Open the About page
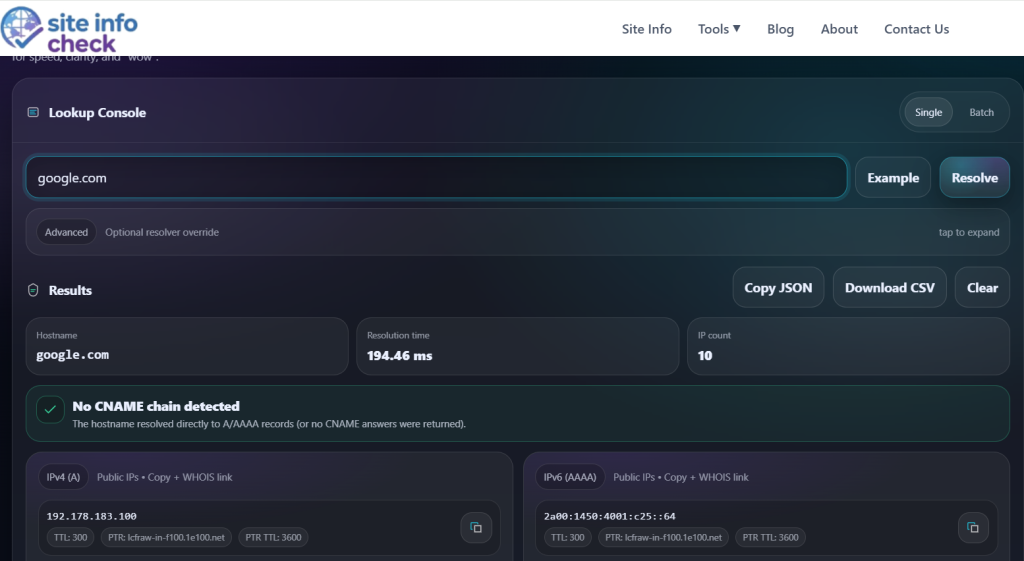Image resolution: width=1024 pixels, height=561 pixels. tap(839, 29)
